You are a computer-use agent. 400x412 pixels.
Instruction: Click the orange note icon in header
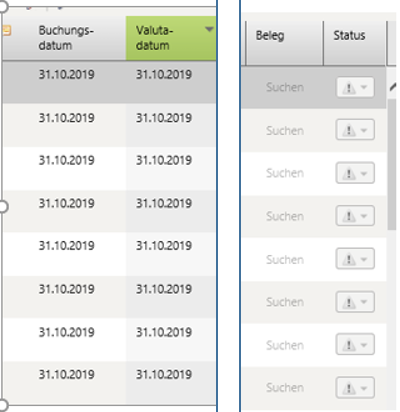(7, 31)
